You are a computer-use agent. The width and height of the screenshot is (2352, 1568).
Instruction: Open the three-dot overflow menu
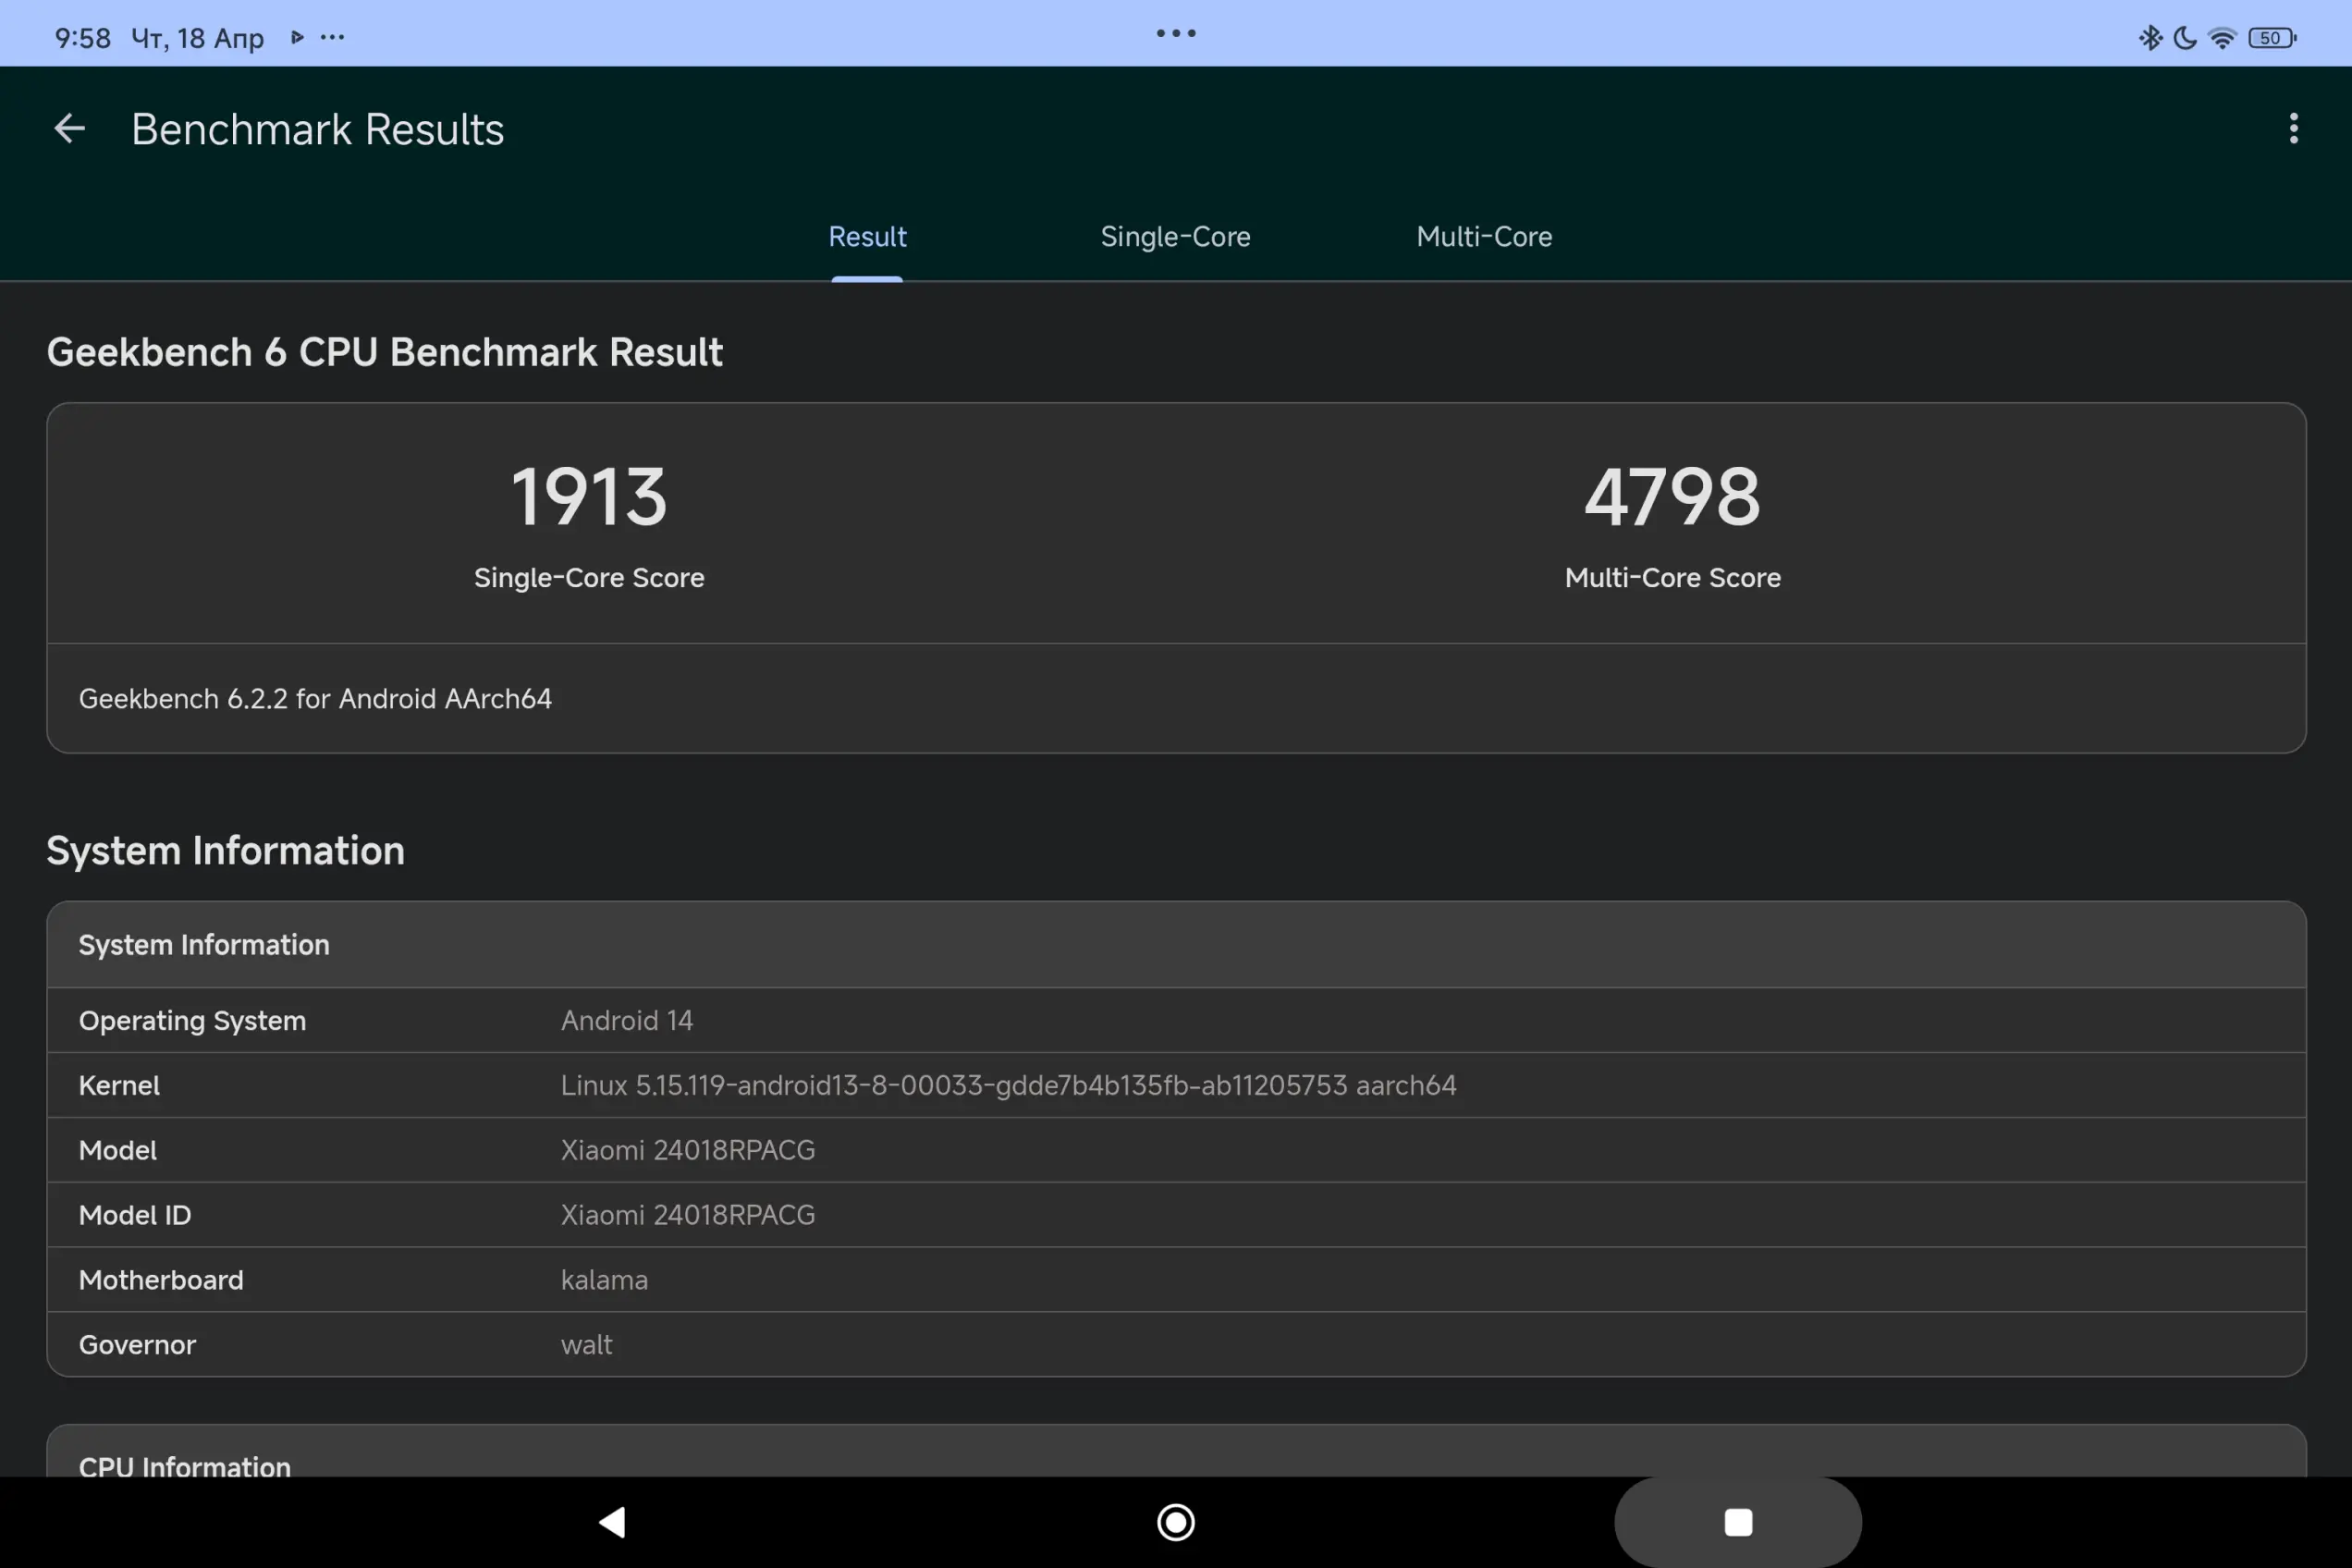pyautogui.click(x=2293, y=129)
